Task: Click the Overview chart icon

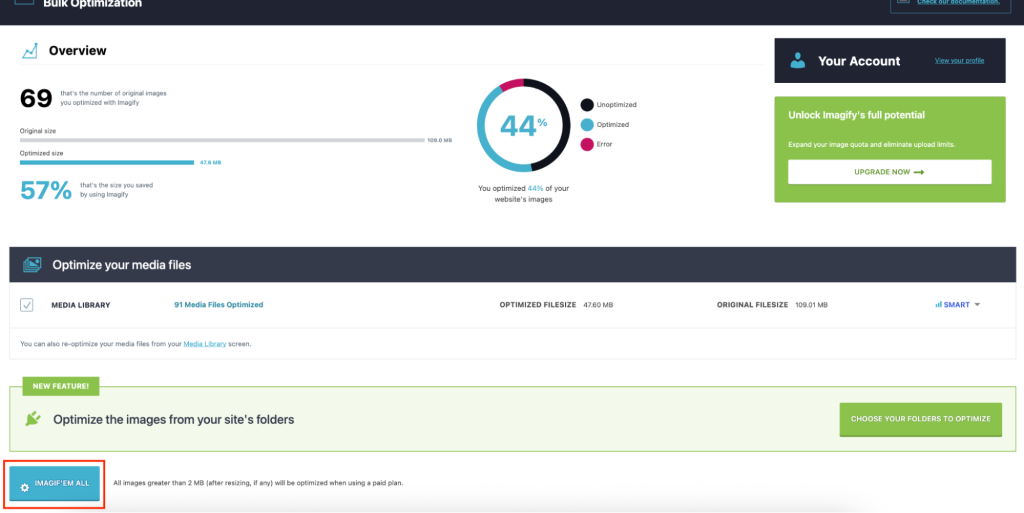Action: (29, 51)
